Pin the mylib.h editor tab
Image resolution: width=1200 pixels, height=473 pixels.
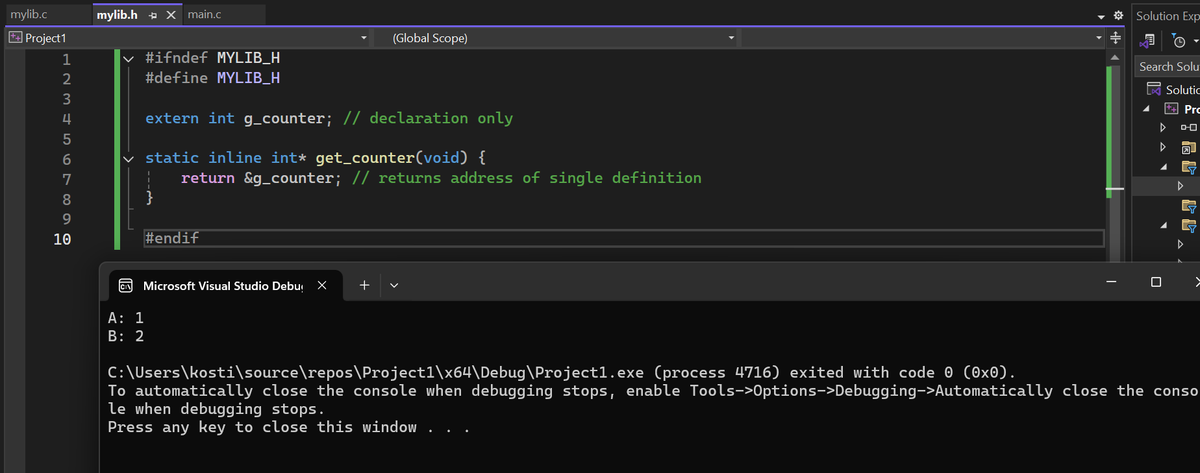click(151, 15)
